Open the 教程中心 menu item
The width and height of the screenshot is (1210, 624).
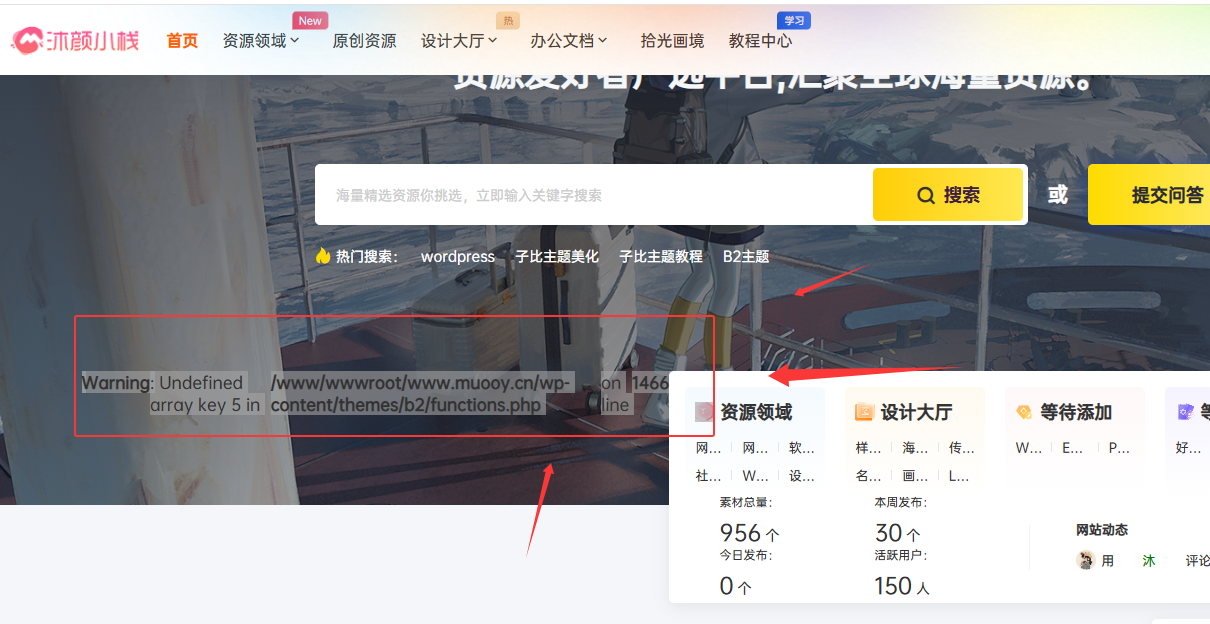(x=760, y=41)
